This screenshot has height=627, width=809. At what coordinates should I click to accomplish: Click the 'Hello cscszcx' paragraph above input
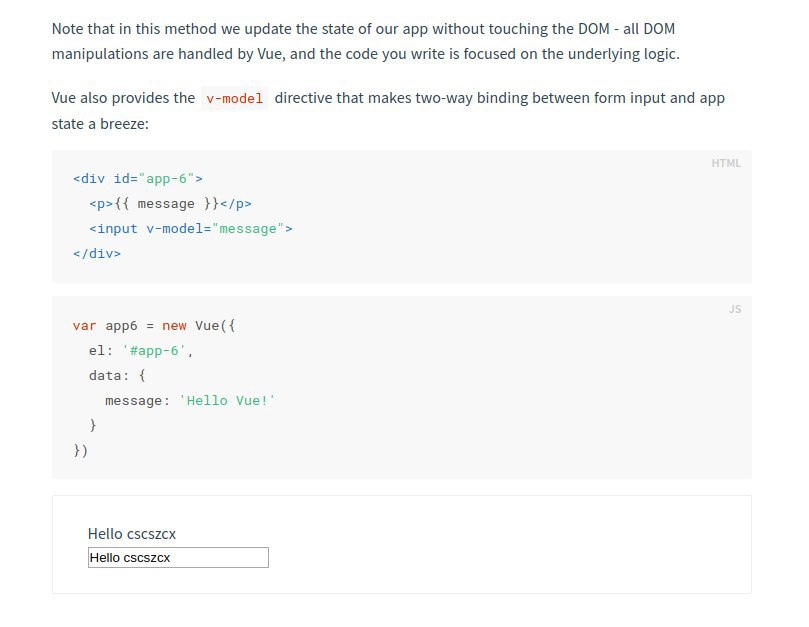pos(132,534)
